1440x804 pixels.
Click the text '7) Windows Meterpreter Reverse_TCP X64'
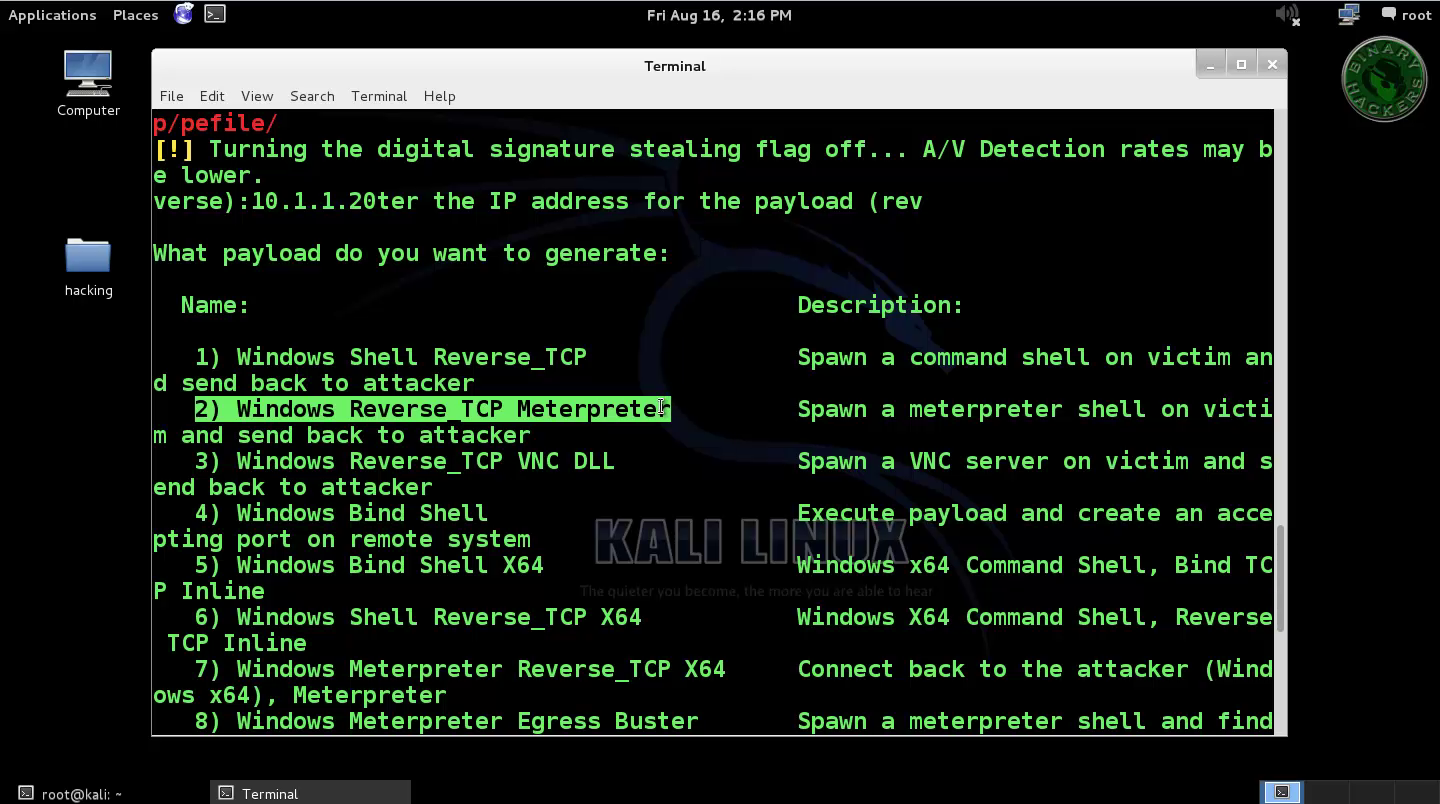point(460,669)
